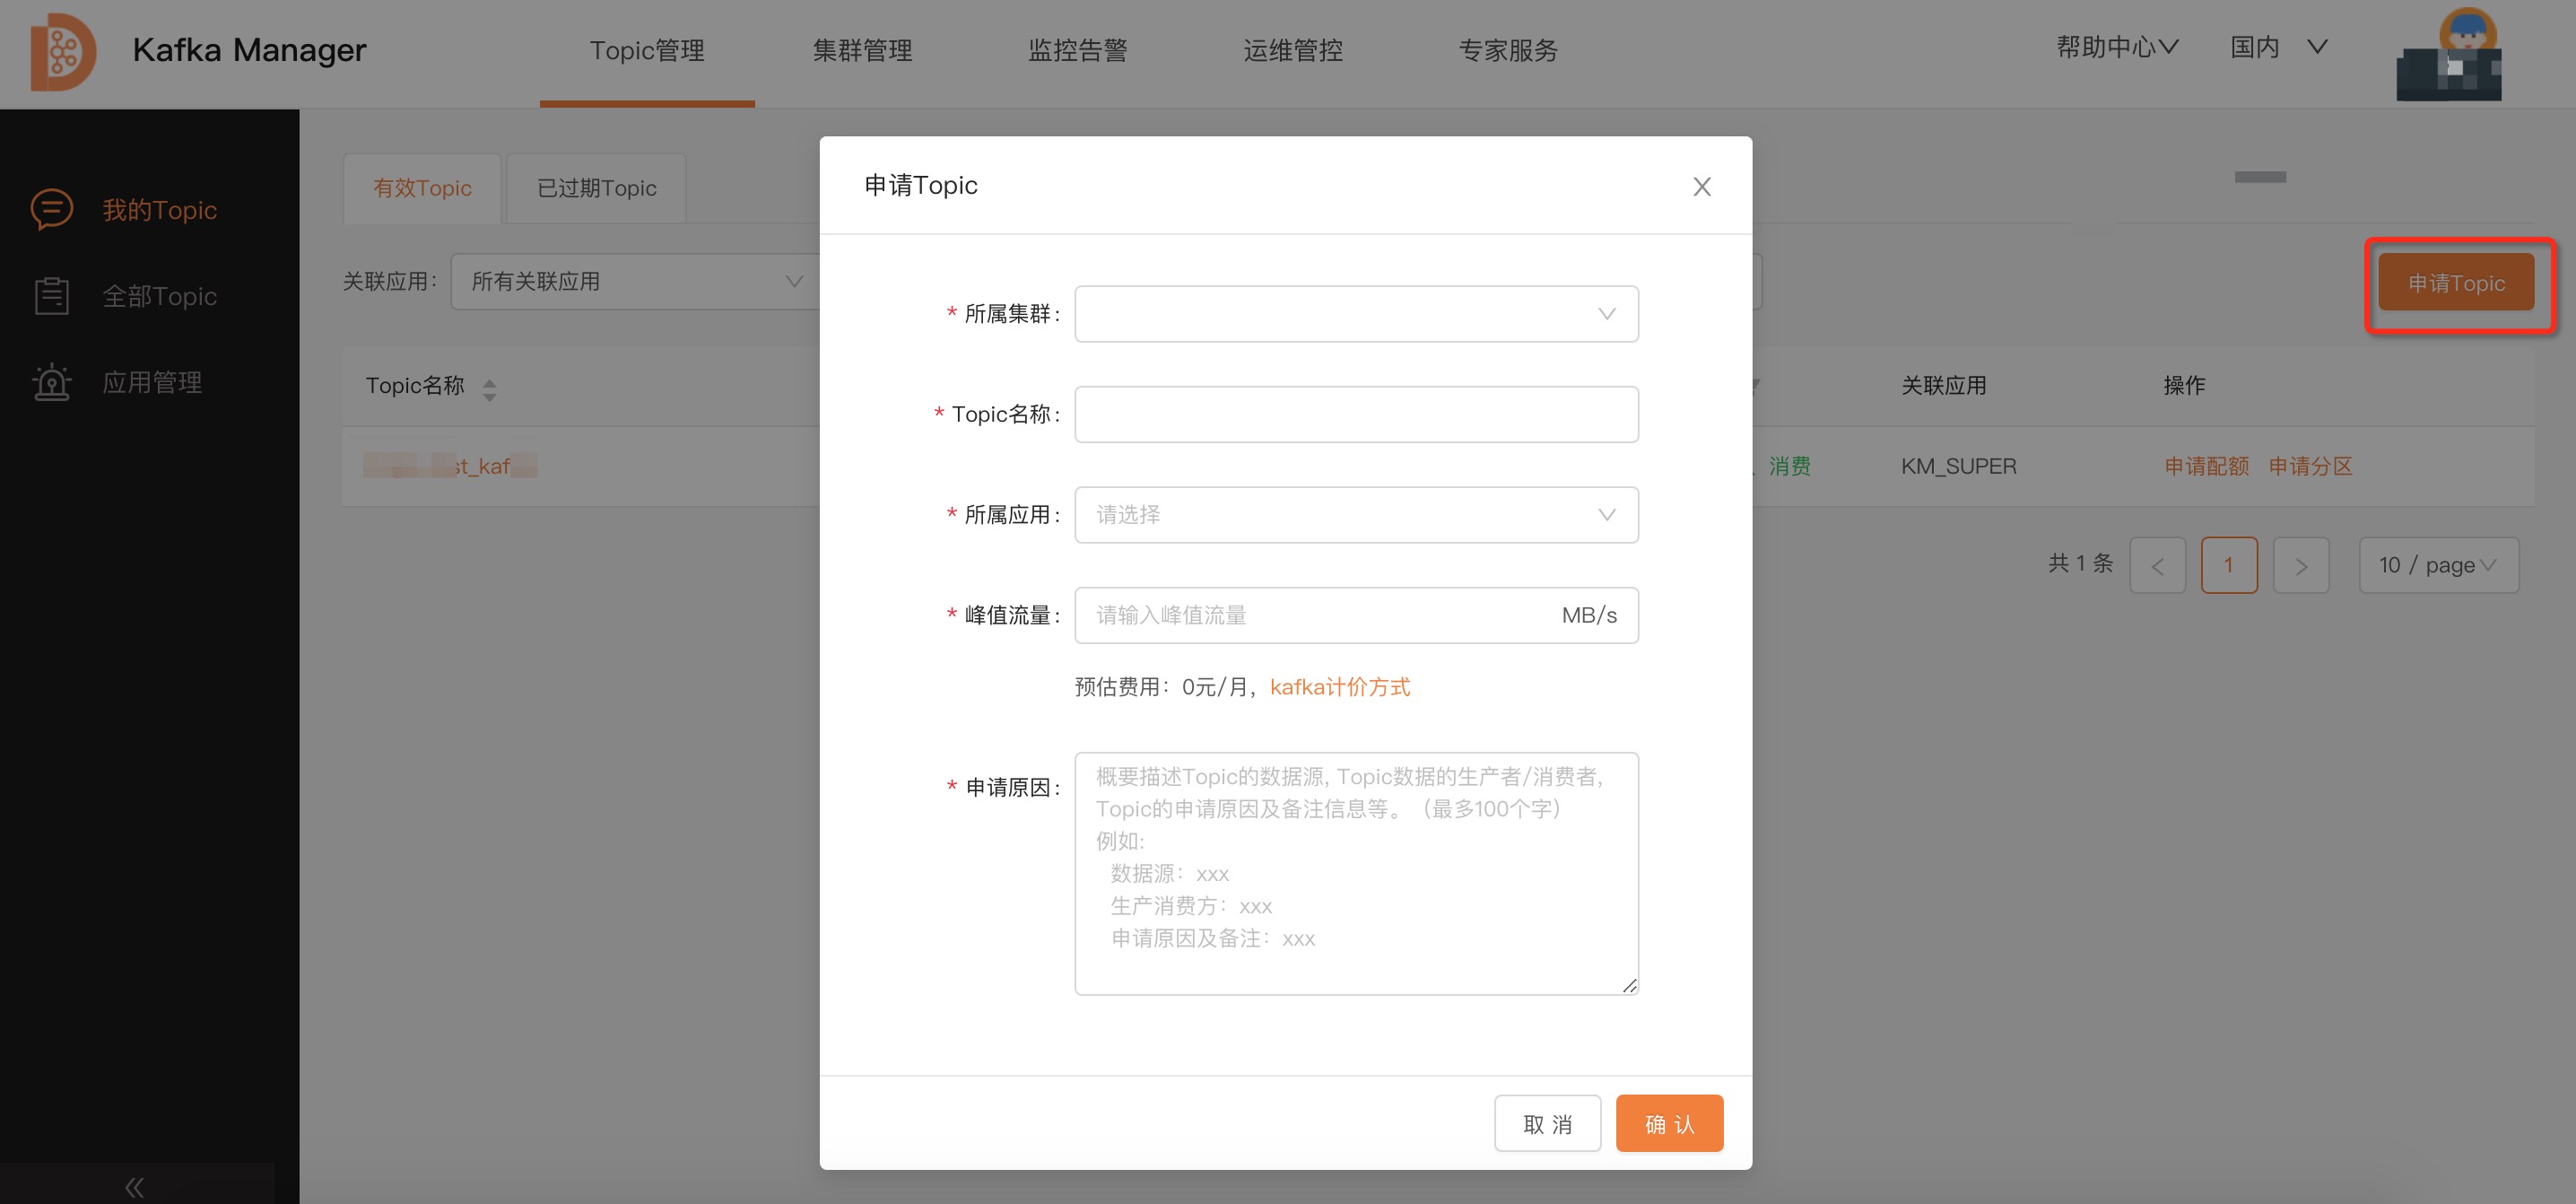Collapse sidebar with double-chevron icon

point(135,1187)
